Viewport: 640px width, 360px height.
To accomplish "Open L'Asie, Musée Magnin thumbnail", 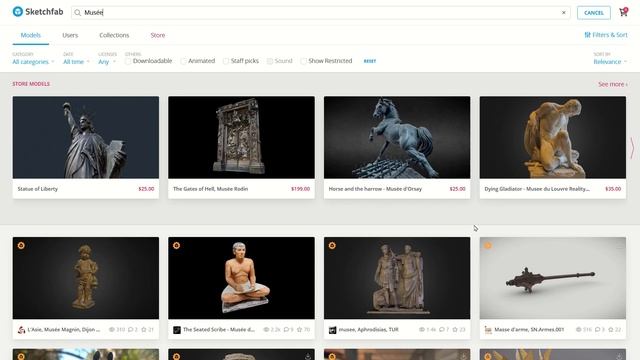I will [x=86, y=278].
